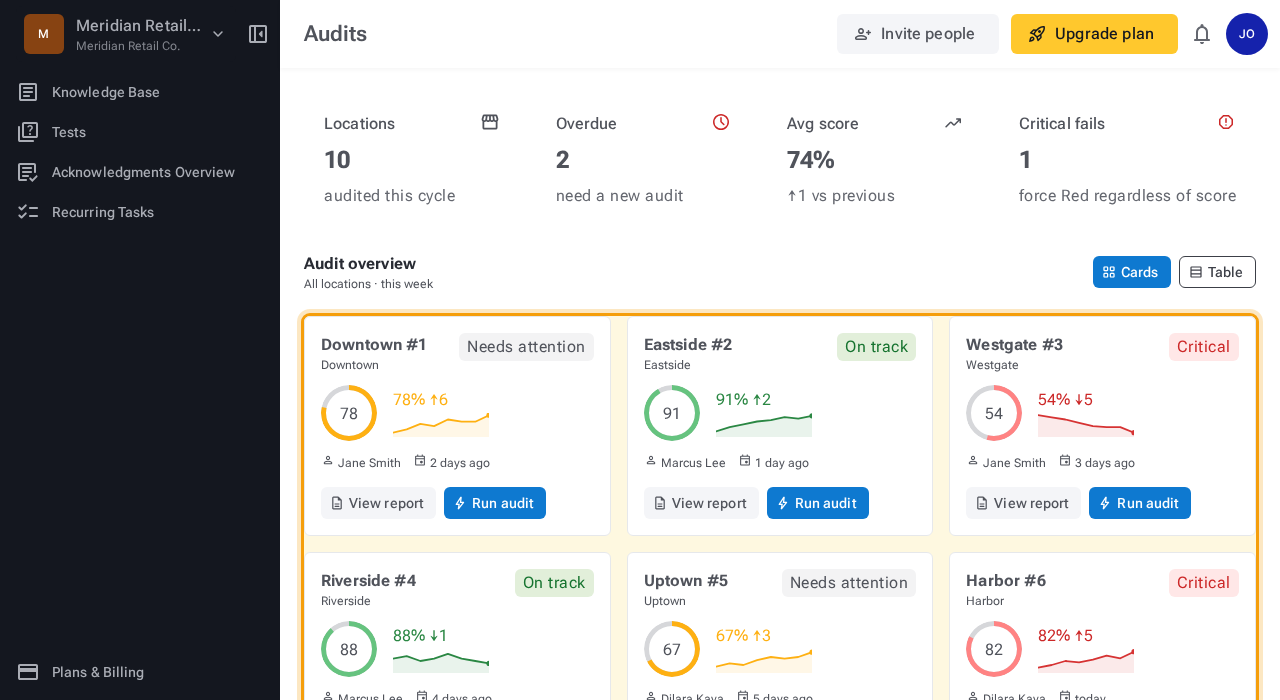
Task: Open the Tests sidebar item
Action: [x=140, y=132]
